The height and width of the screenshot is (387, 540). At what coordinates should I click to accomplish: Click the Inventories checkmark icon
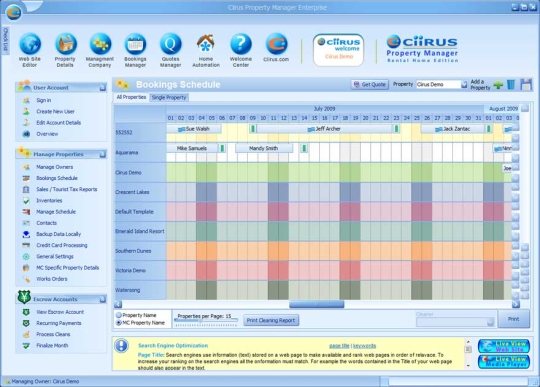click(x=26, y=200)
